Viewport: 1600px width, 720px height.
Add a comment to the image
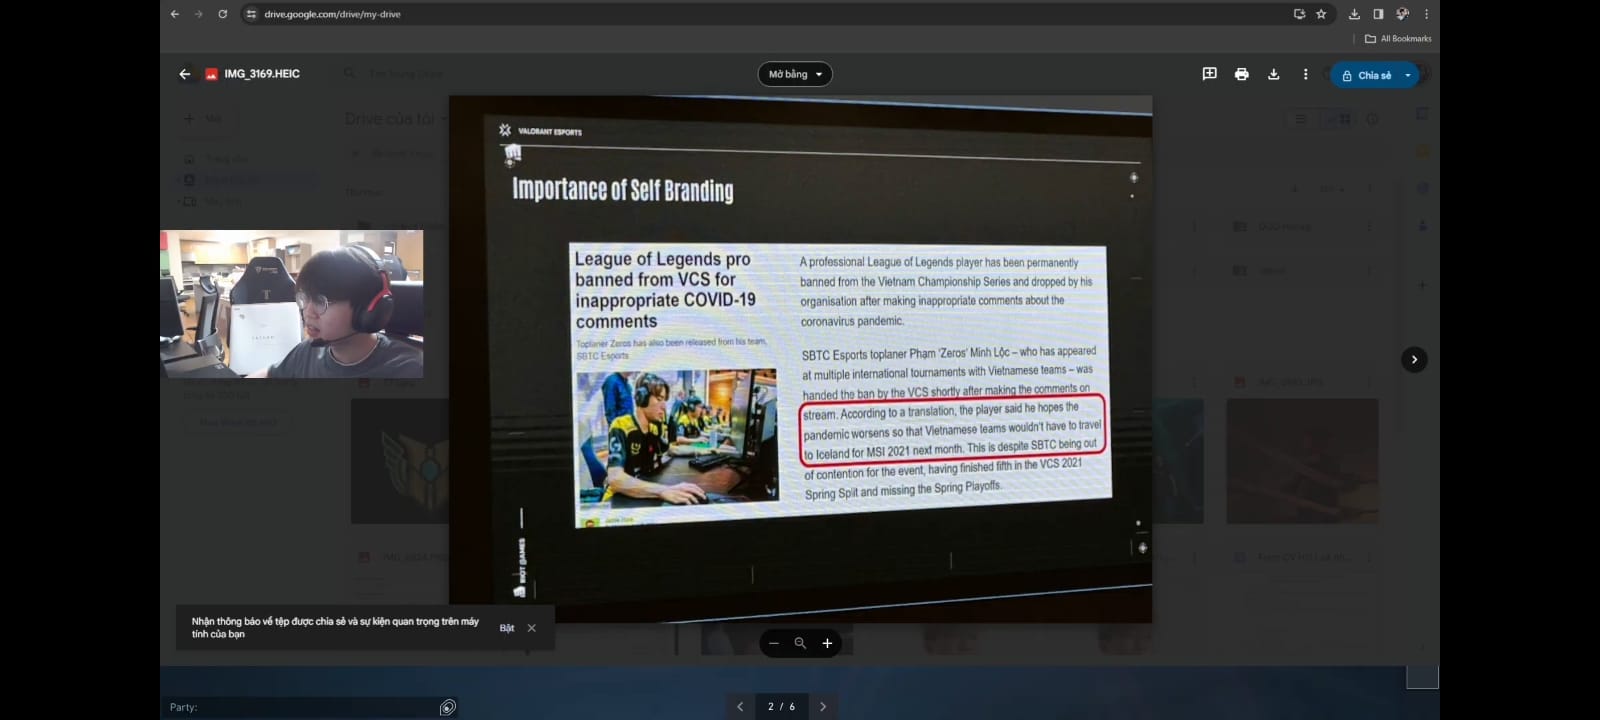click(x=1209, y=74)
